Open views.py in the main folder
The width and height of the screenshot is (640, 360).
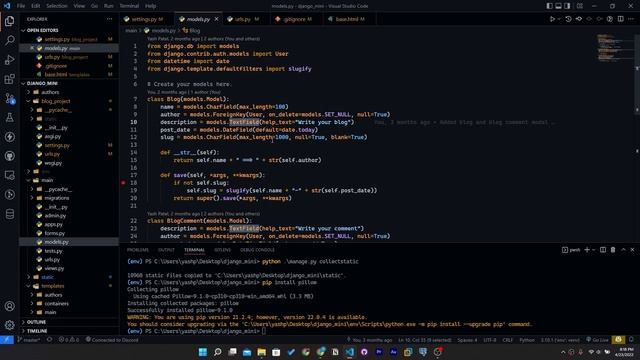point(54,269)
